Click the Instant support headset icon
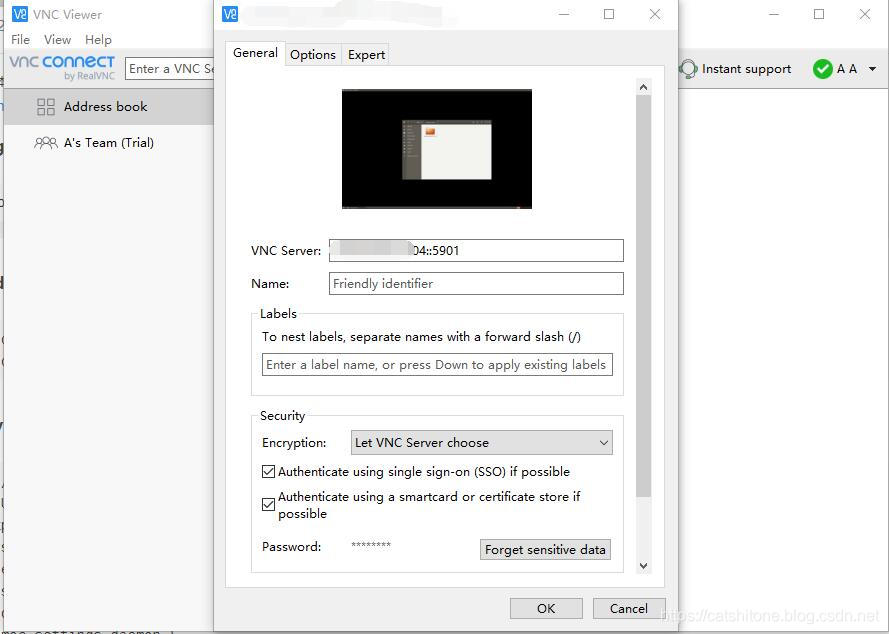 pyautogui.click(x=688, y=69)
